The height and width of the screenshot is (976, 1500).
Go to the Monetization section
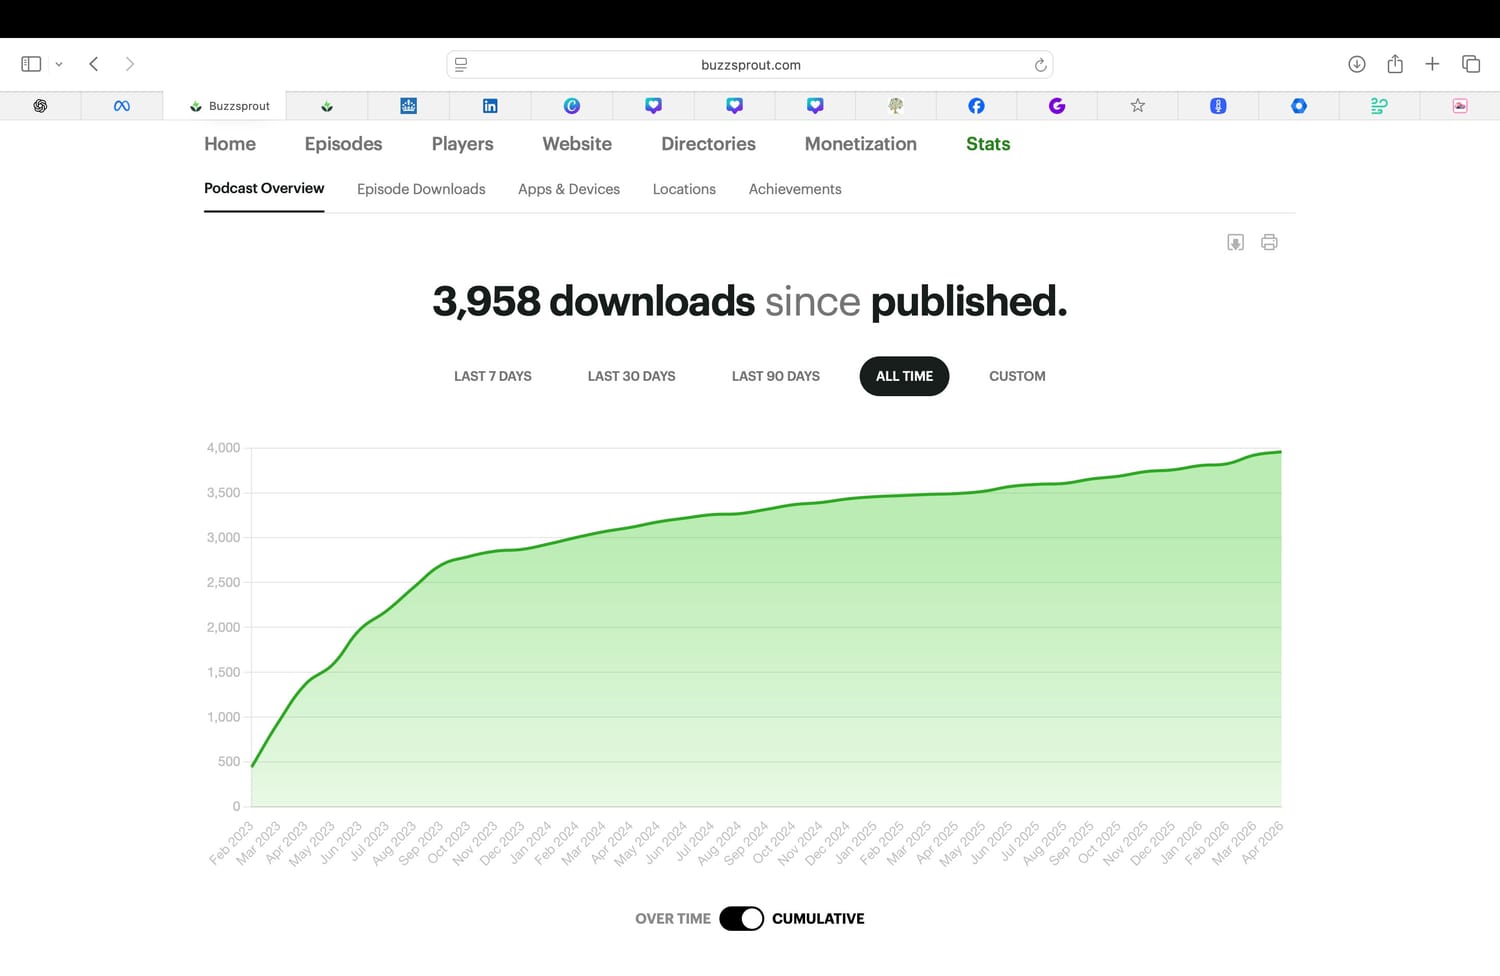pos(861,144)
